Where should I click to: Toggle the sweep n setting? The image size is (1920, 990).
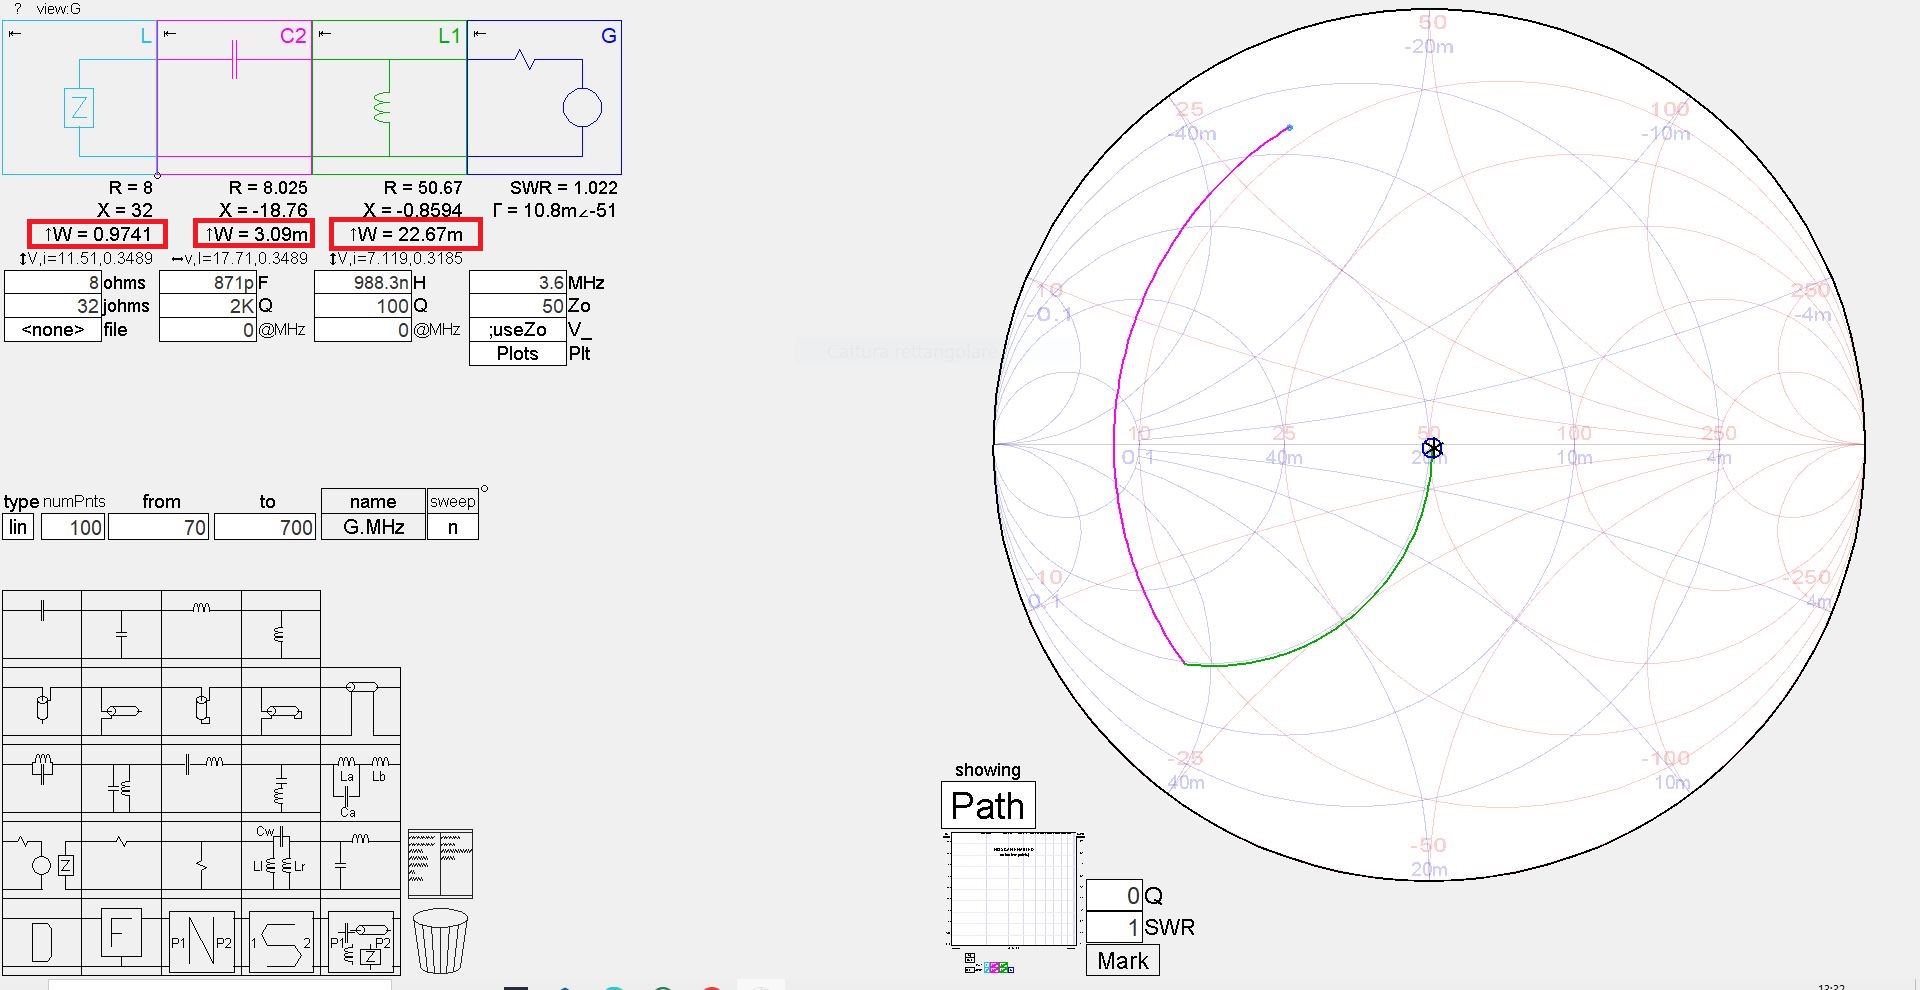[x=453, y=527]
